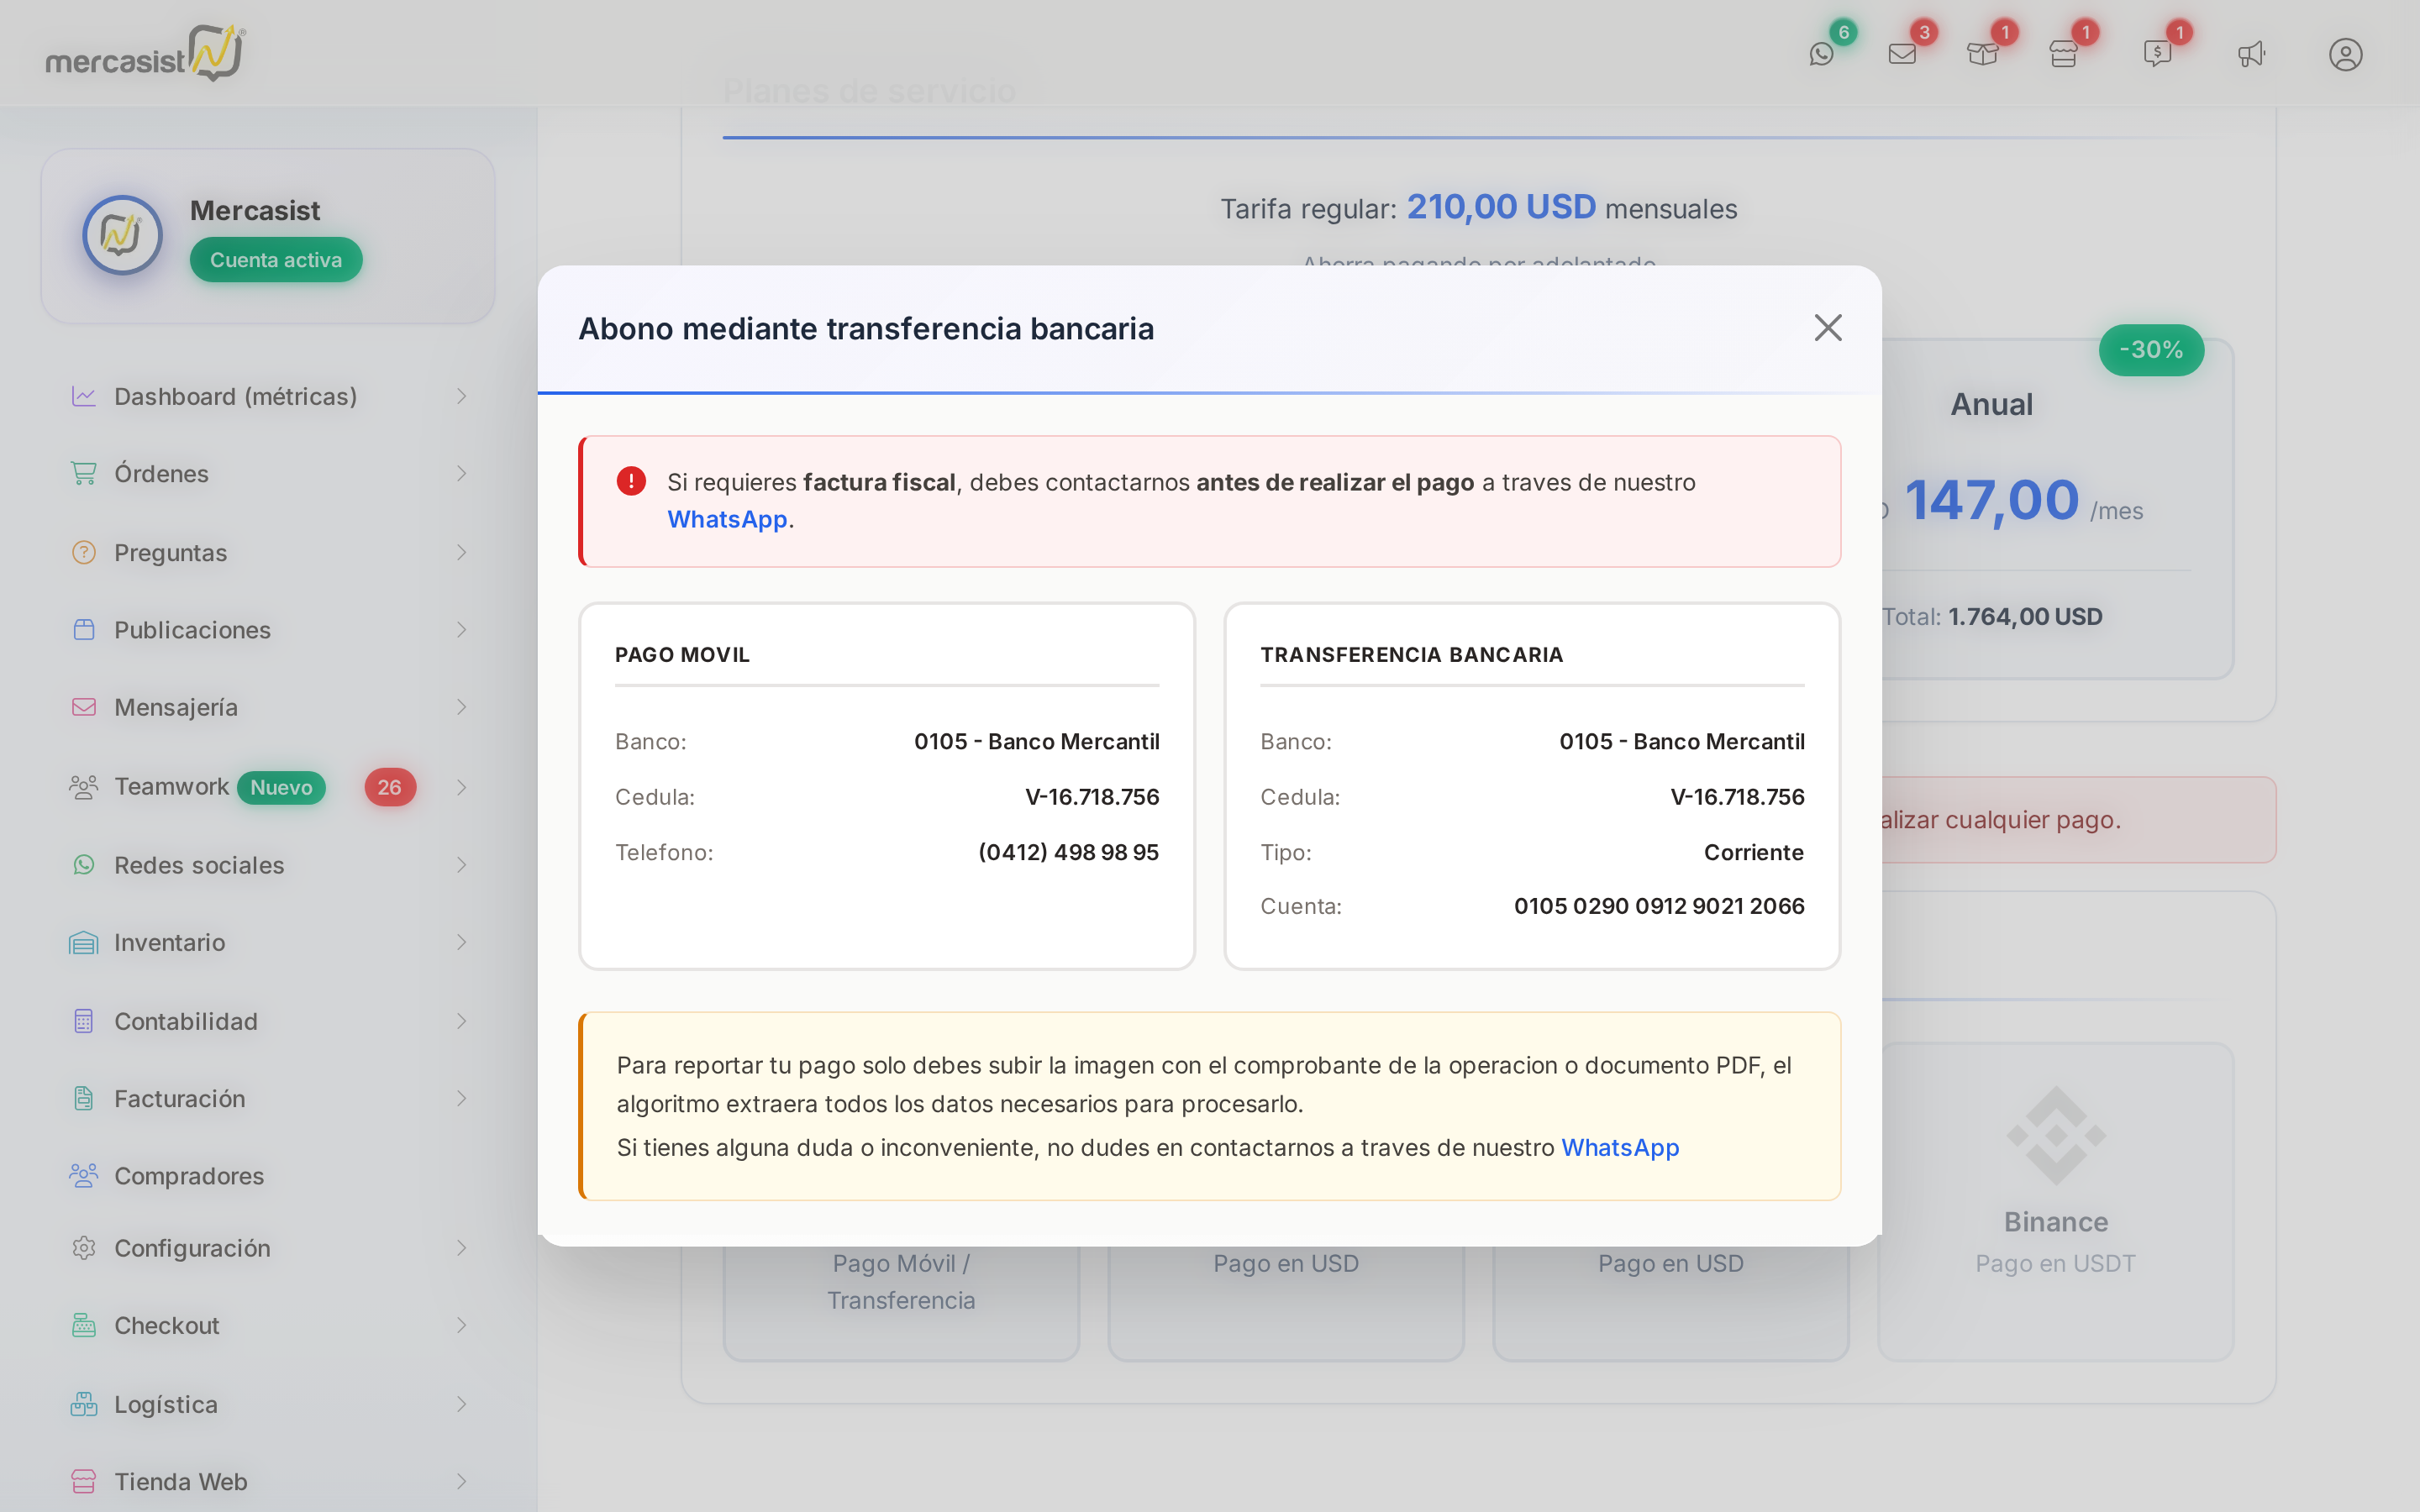This screenshot has width=2420, height=1512.
Task: Click account number 0105 0290 0912 9021 2066
Action: 1659,906
